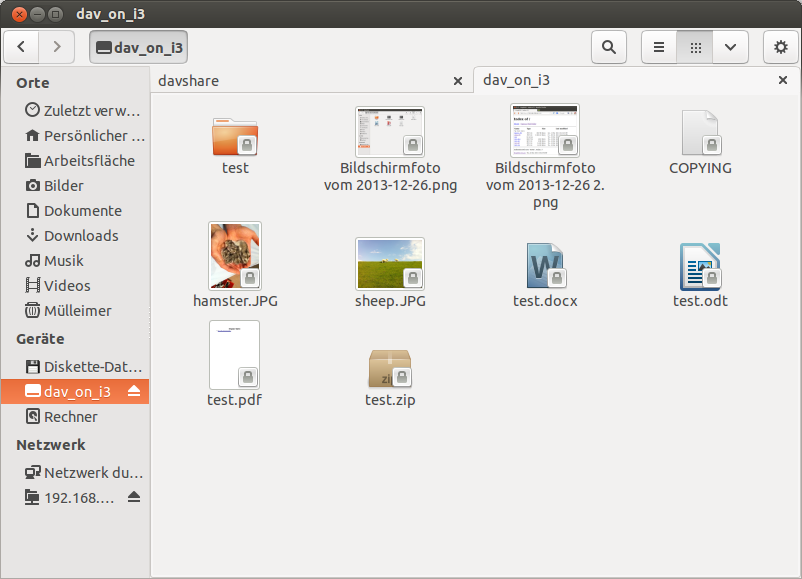The image size is (802, 579).
Task: Select the sheep.JPG thumbnail
Action: (390, 264)
